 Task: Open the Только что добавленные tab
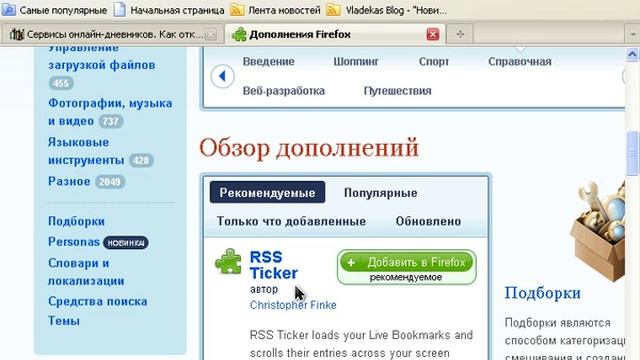pos(291,221)
